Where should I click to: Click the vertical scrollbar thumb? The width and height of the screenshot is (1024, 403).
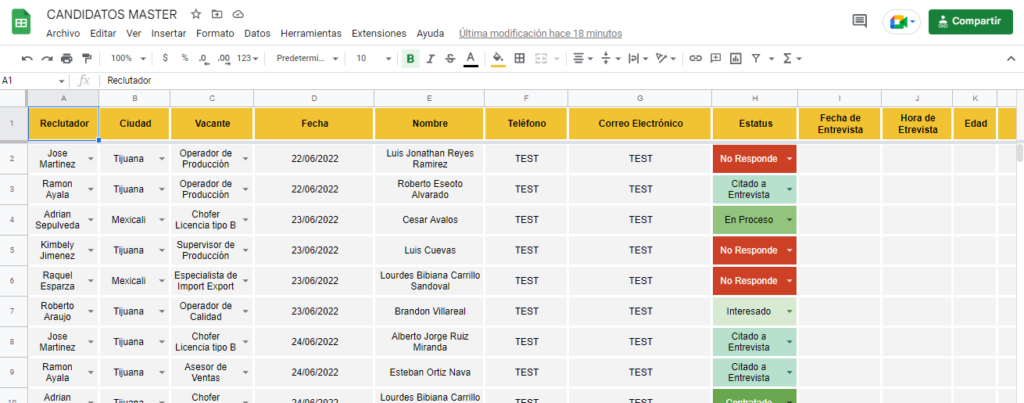click(x=1019, y=153)
